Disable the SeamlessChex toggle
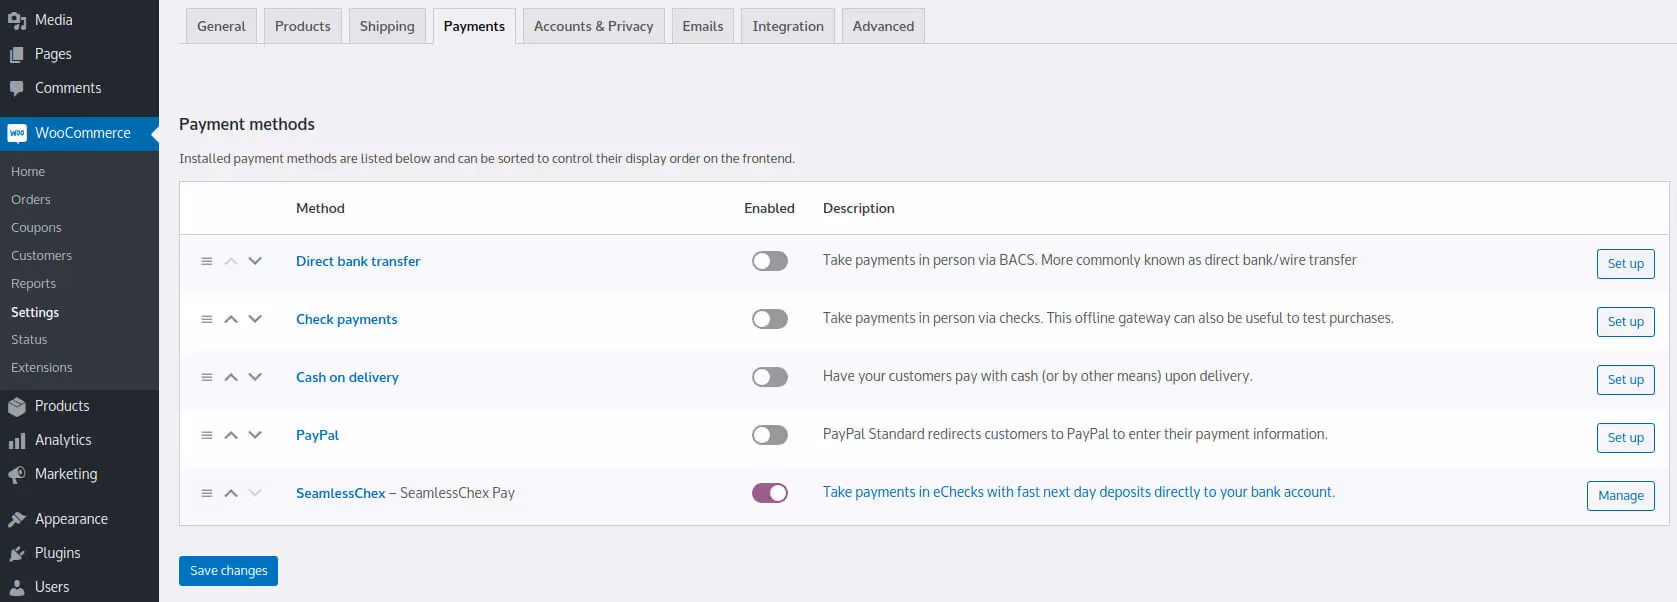Viewport: 1677px width, 602px height. coord(770,493)
